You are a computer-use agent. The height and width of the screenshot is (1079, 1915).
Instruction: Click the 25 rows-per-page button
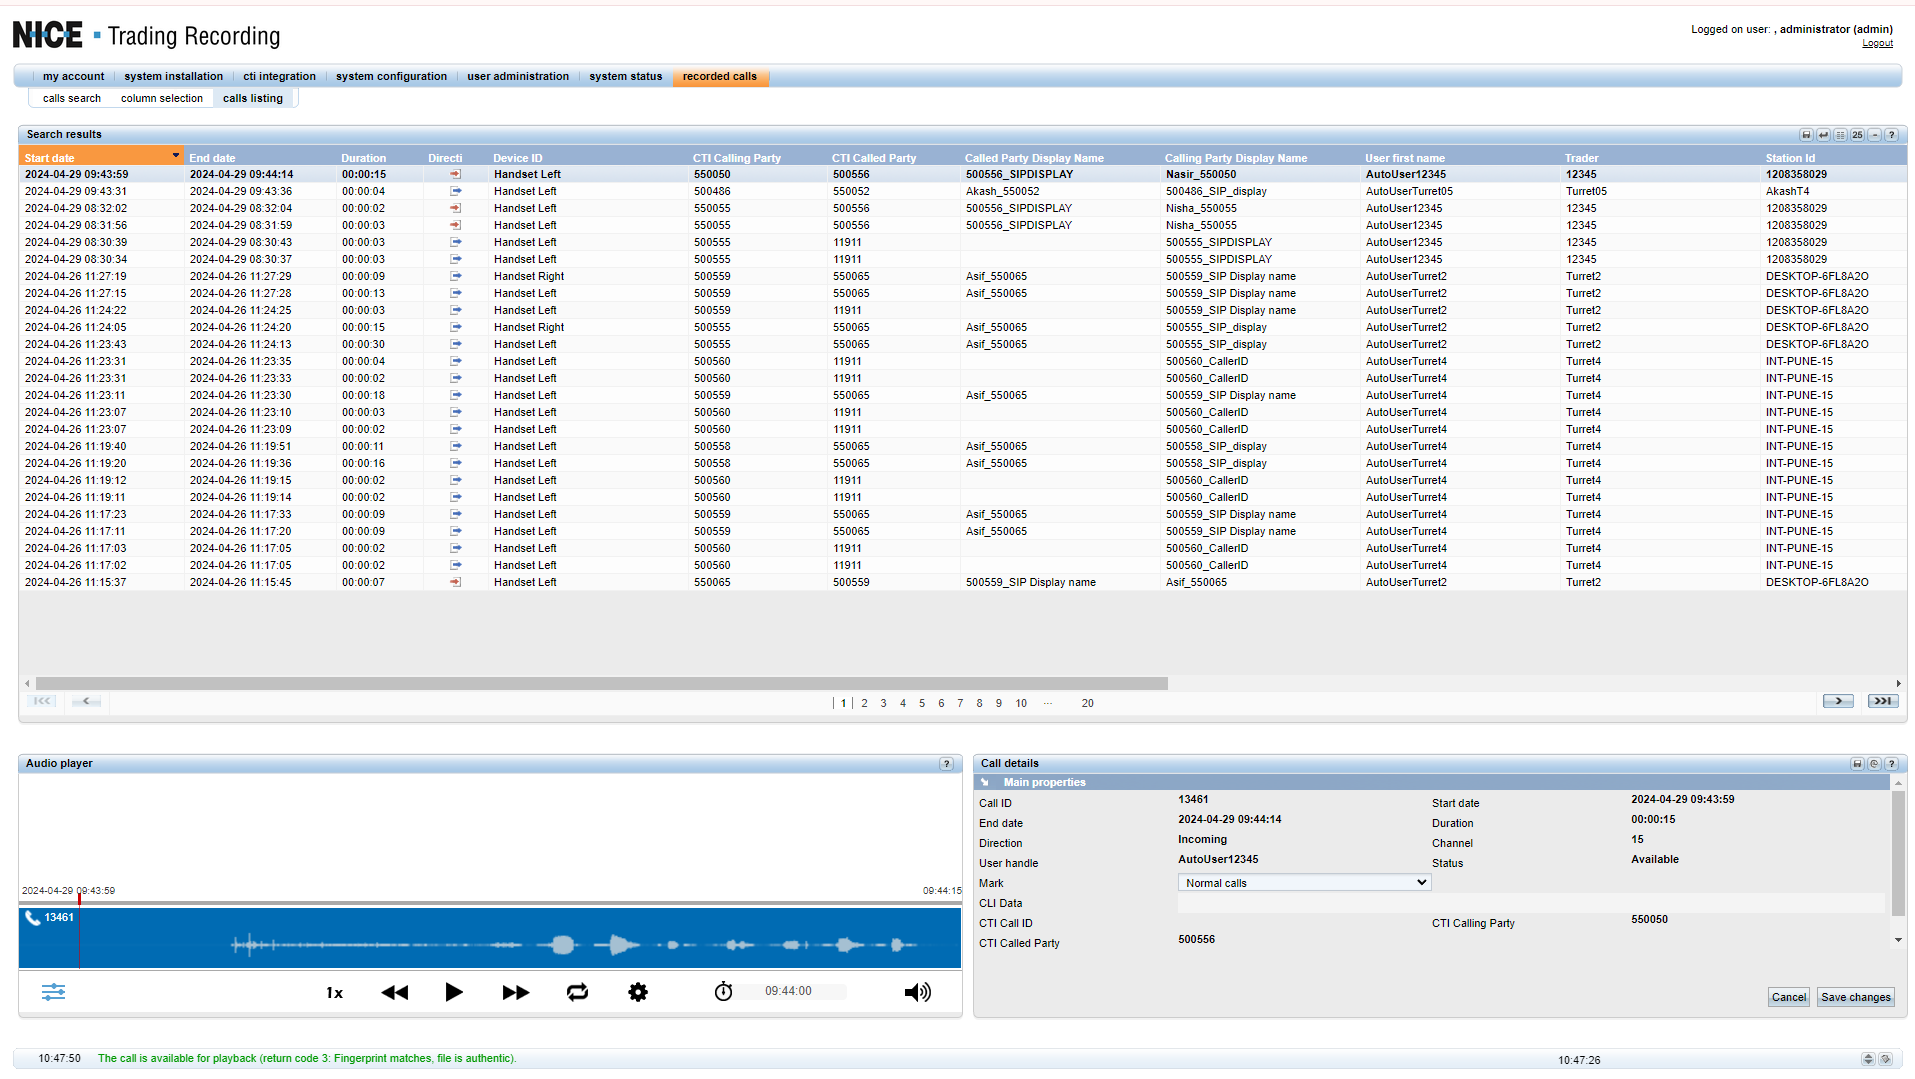[x=1857, y=135]
